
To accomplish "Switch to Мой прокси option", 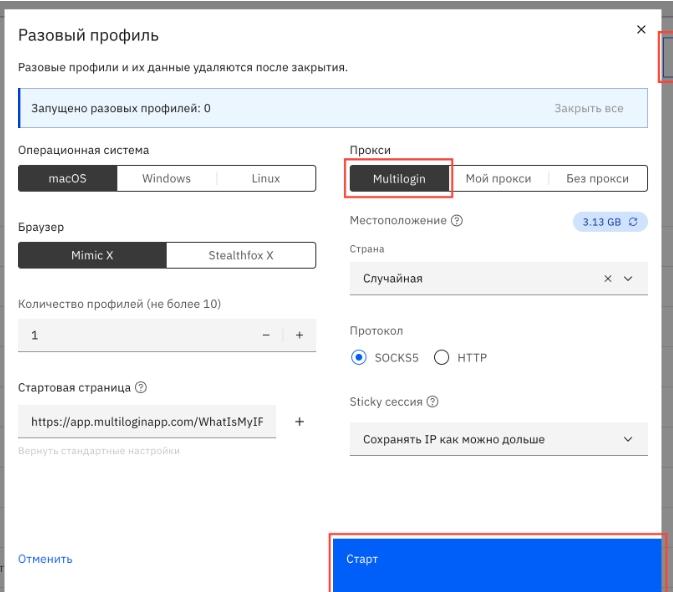I will [498, 178].
